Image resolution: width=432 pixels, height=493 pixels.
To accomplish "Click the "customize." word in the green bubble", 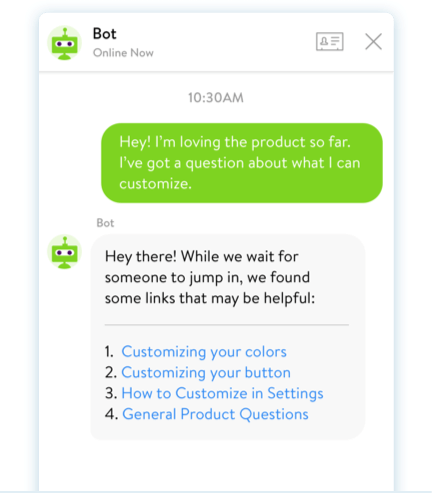I will click(156, 184).
